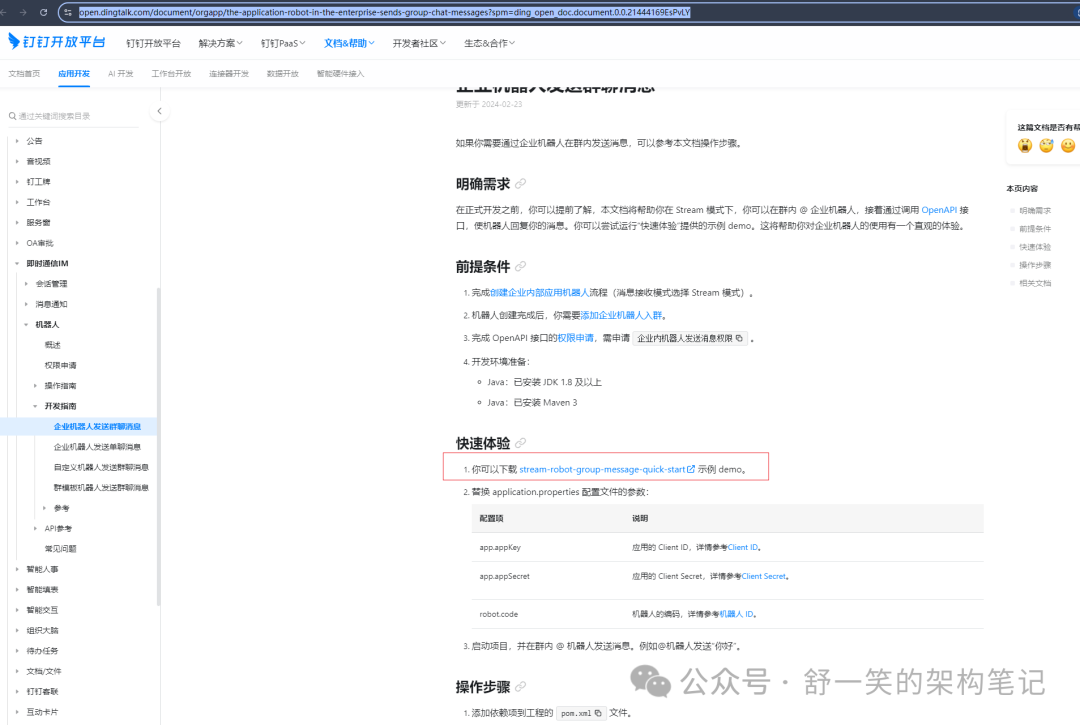Jump to 前提条件 in page contents
Image resolution: width=1080 pixels, height=725 pixels.
(x=1035, y=229)
